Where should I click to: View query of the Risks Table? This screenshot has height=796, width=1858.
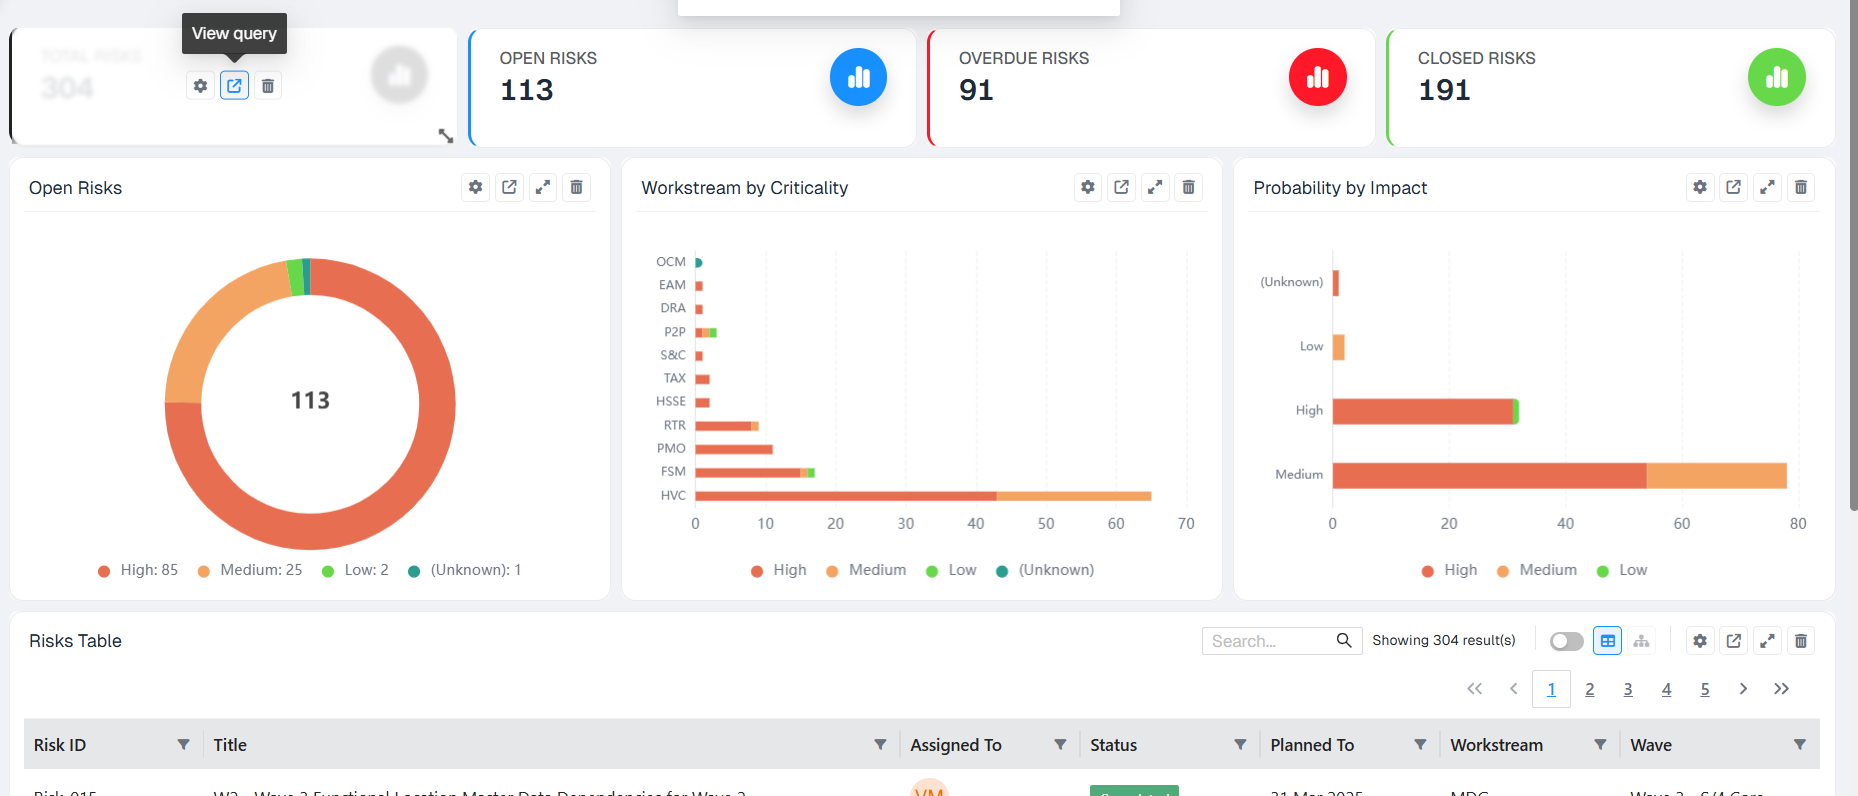[1734, 641]
